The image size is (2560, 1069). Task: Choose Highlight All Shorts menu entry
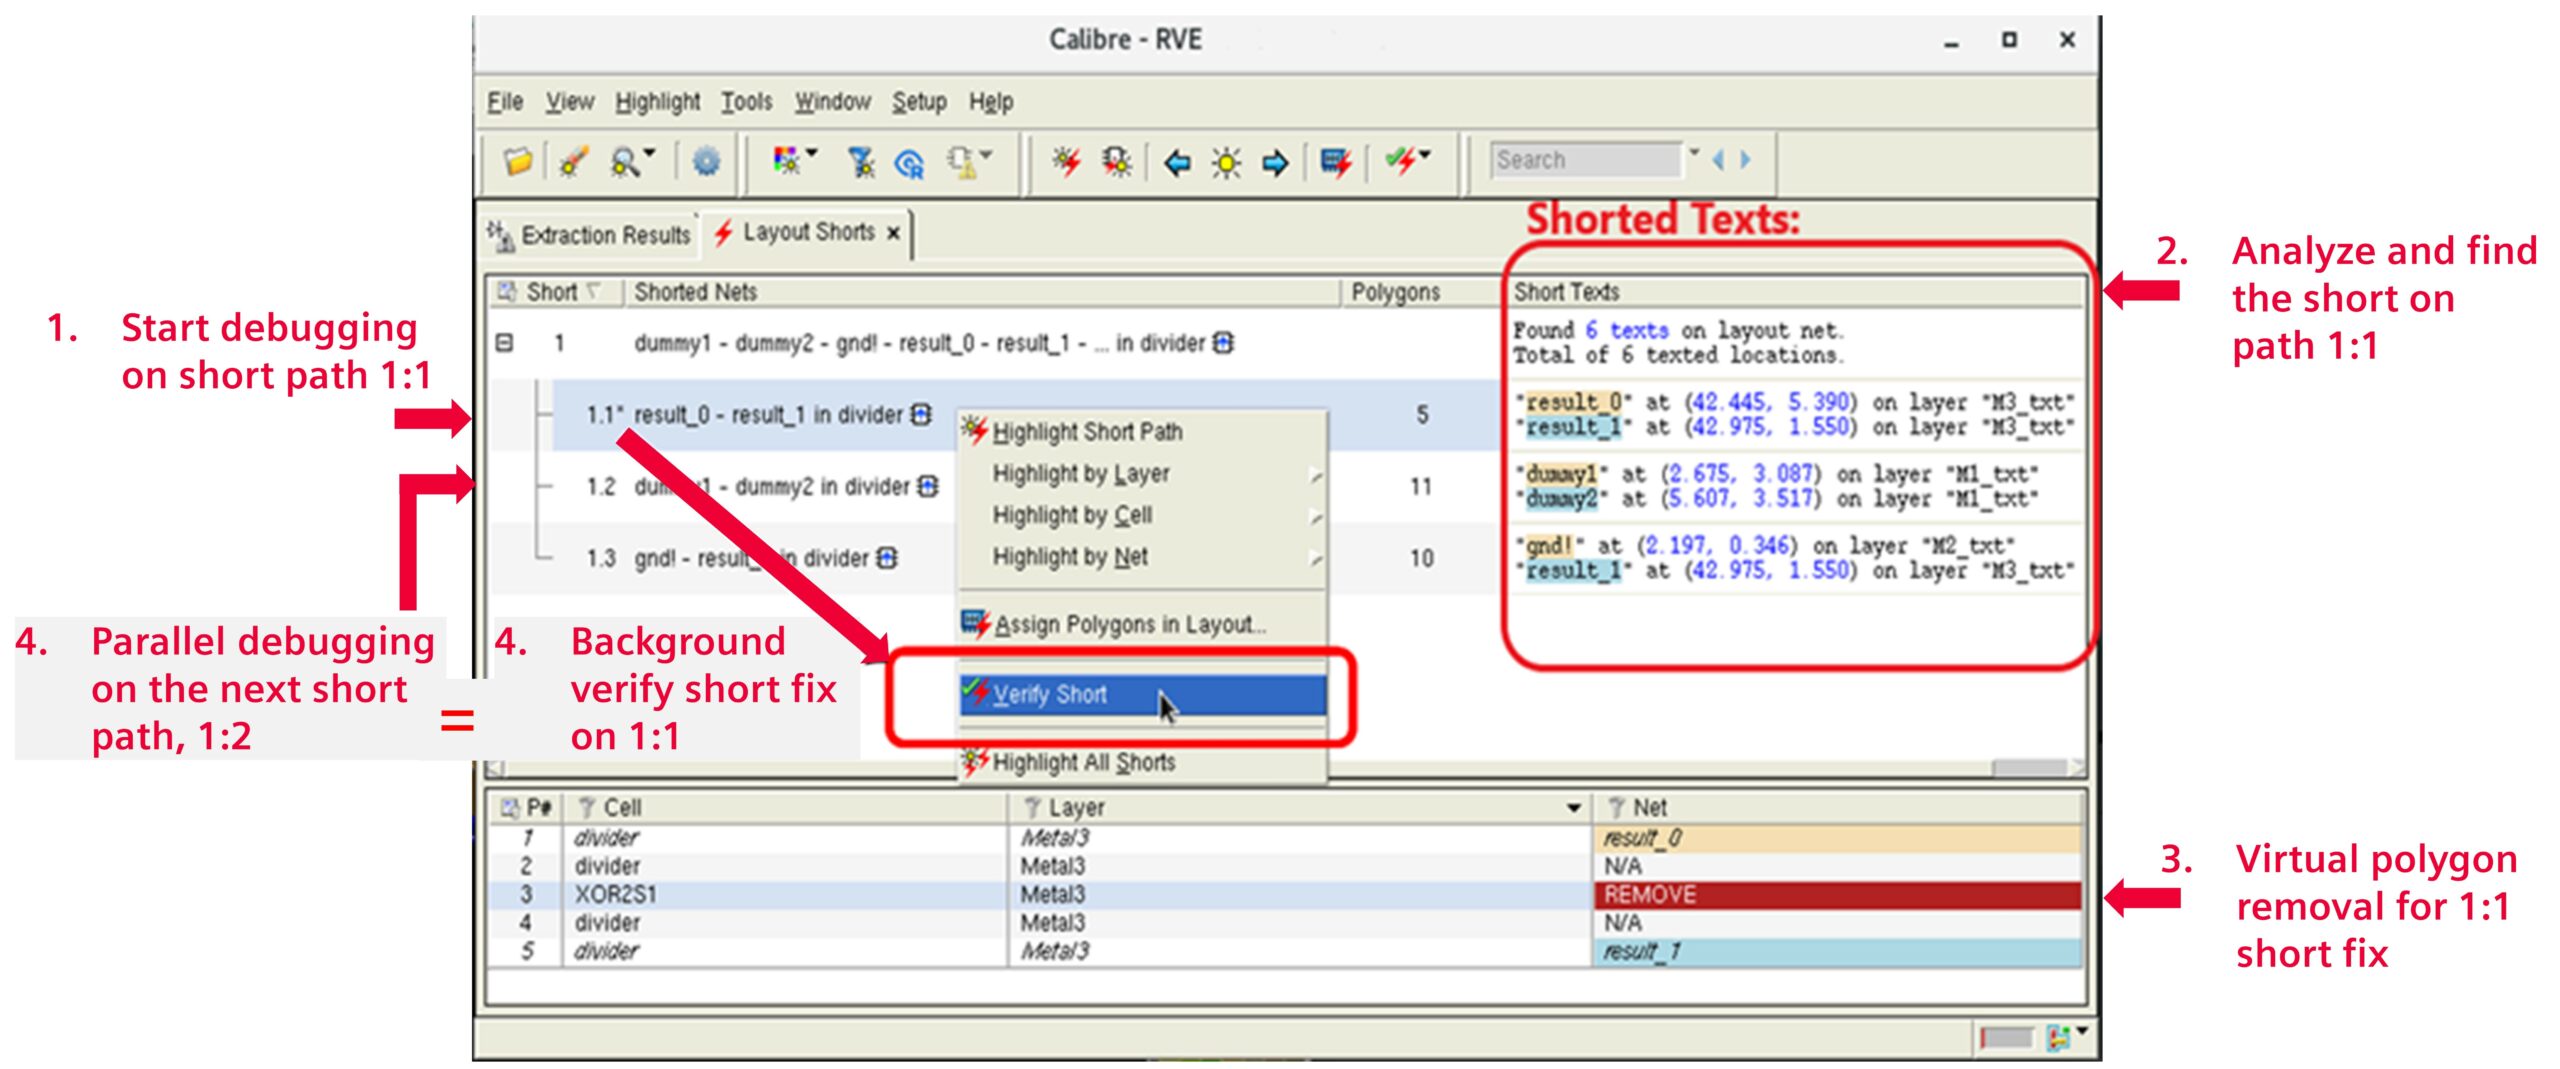click(x=1142, y=762)
